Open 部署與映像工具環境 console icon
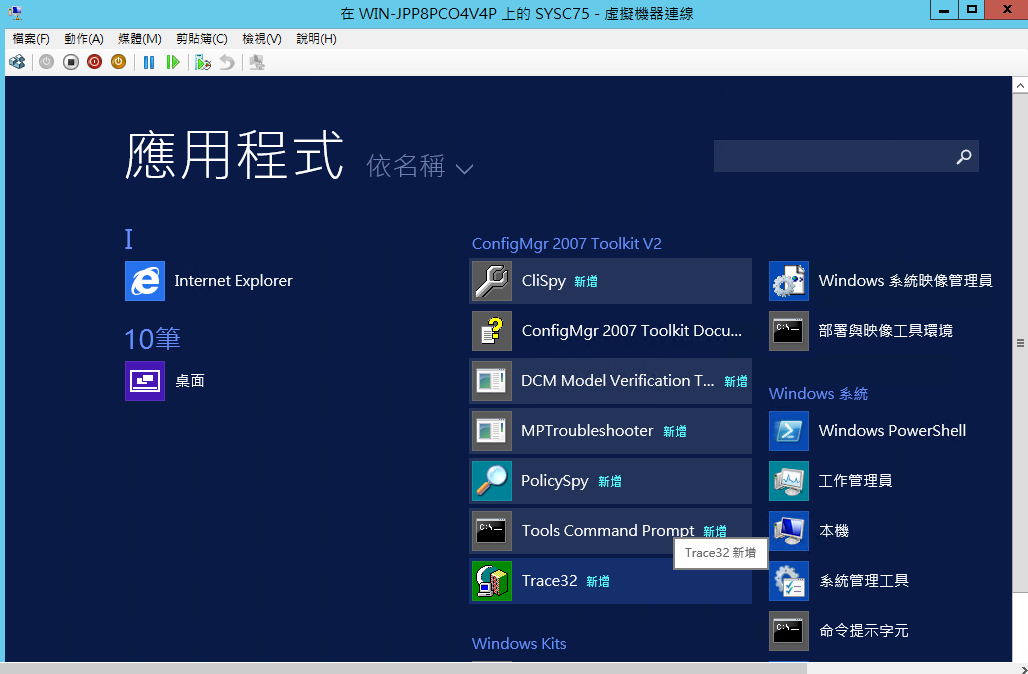Viewport: 1028px width, 674px height. coord(789,330)
